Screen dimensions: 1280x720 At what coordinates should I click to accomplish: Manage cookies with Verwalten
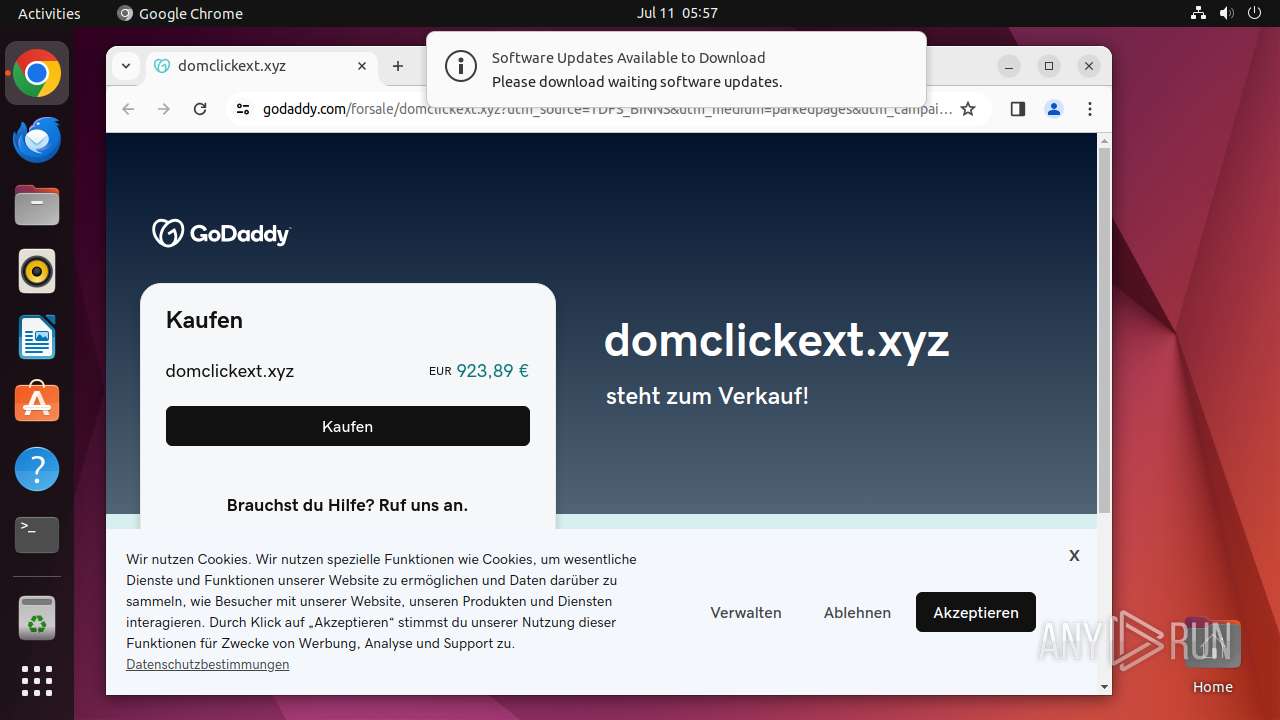(746, 613)
